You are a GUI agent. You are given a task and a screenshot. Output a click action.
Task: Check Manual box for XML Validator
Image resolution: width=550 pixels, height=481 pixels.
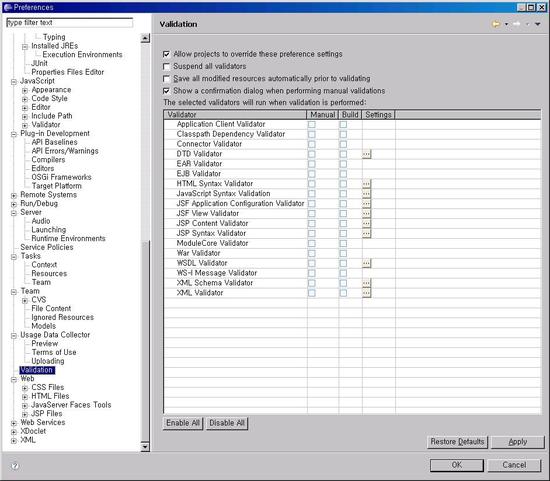tap(311, 293)
